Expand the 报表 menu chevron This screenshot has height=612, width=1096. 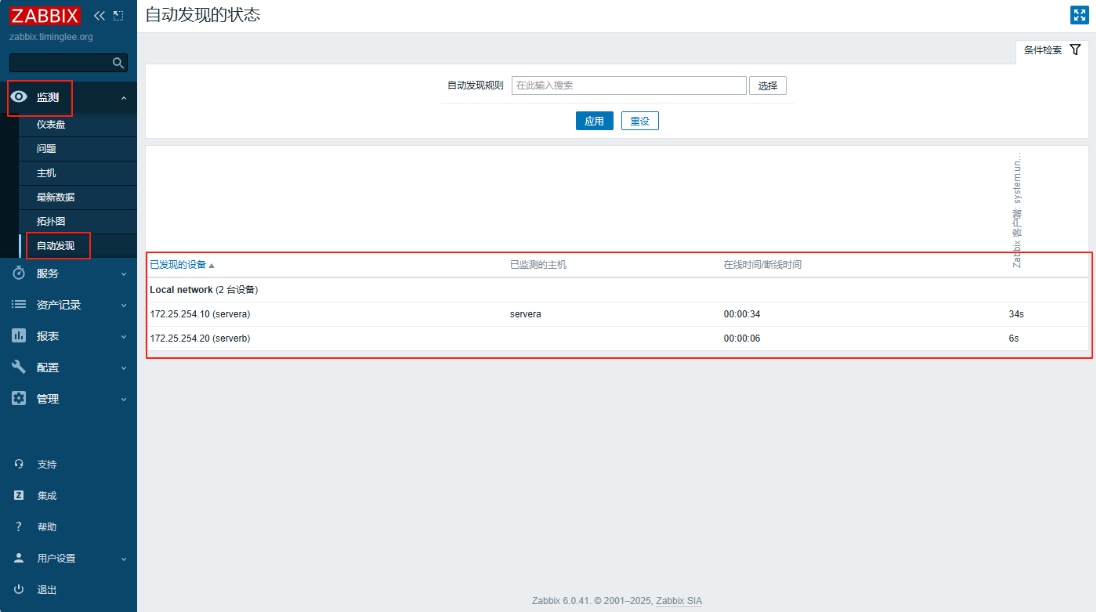(x=124, y=337)
